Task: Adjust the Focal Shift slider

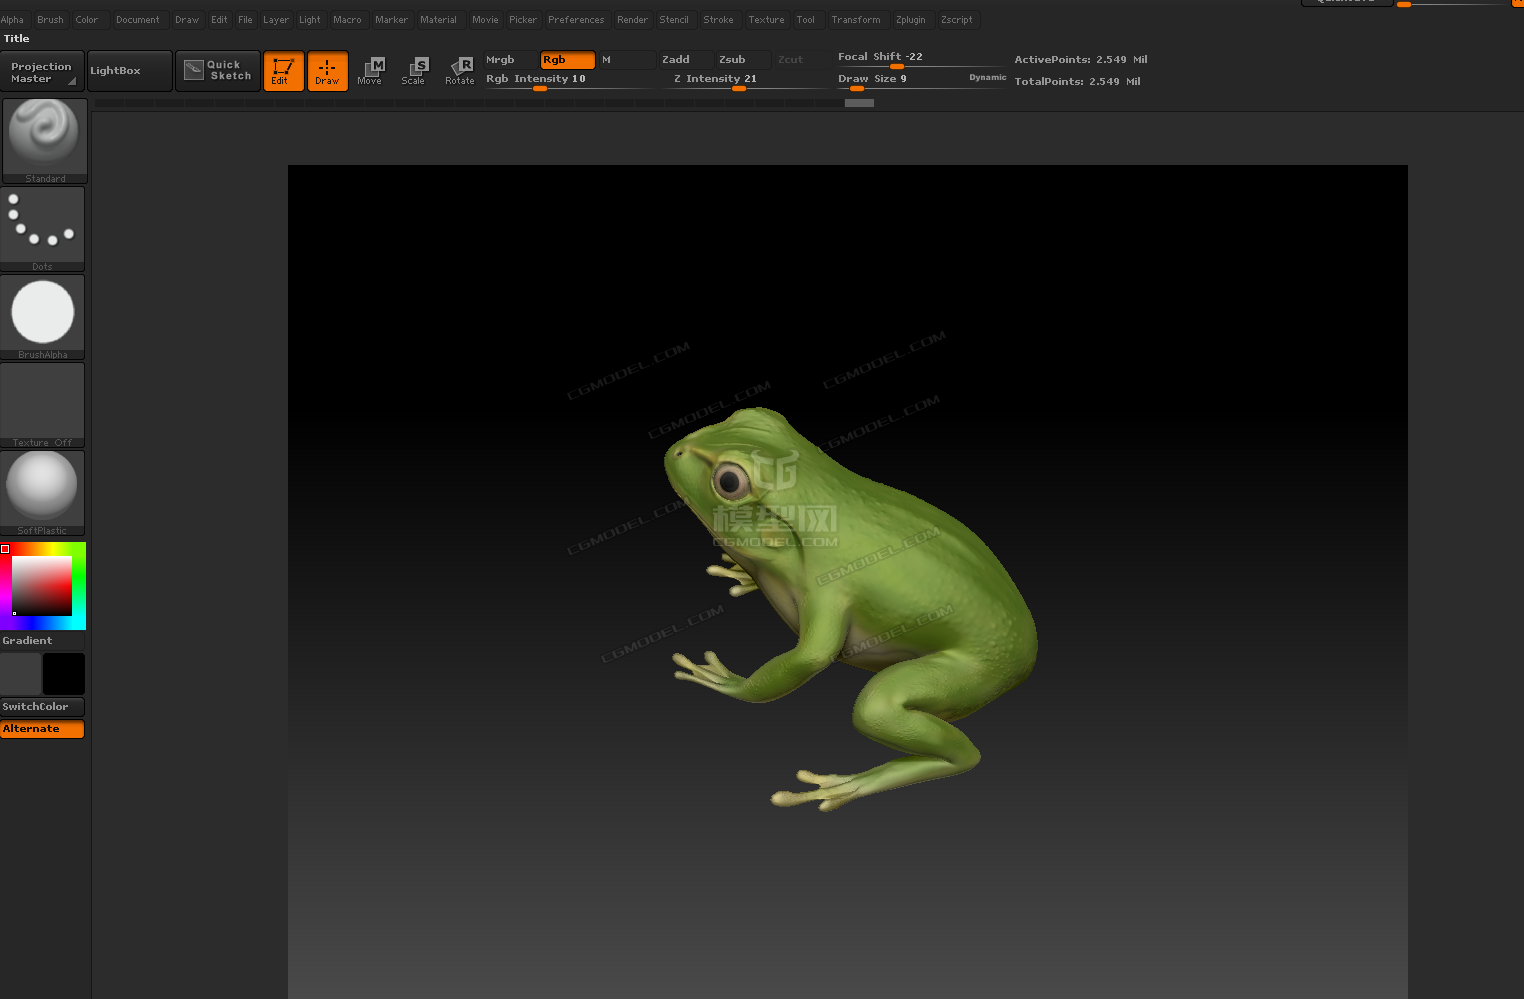Action: [920, 59]
